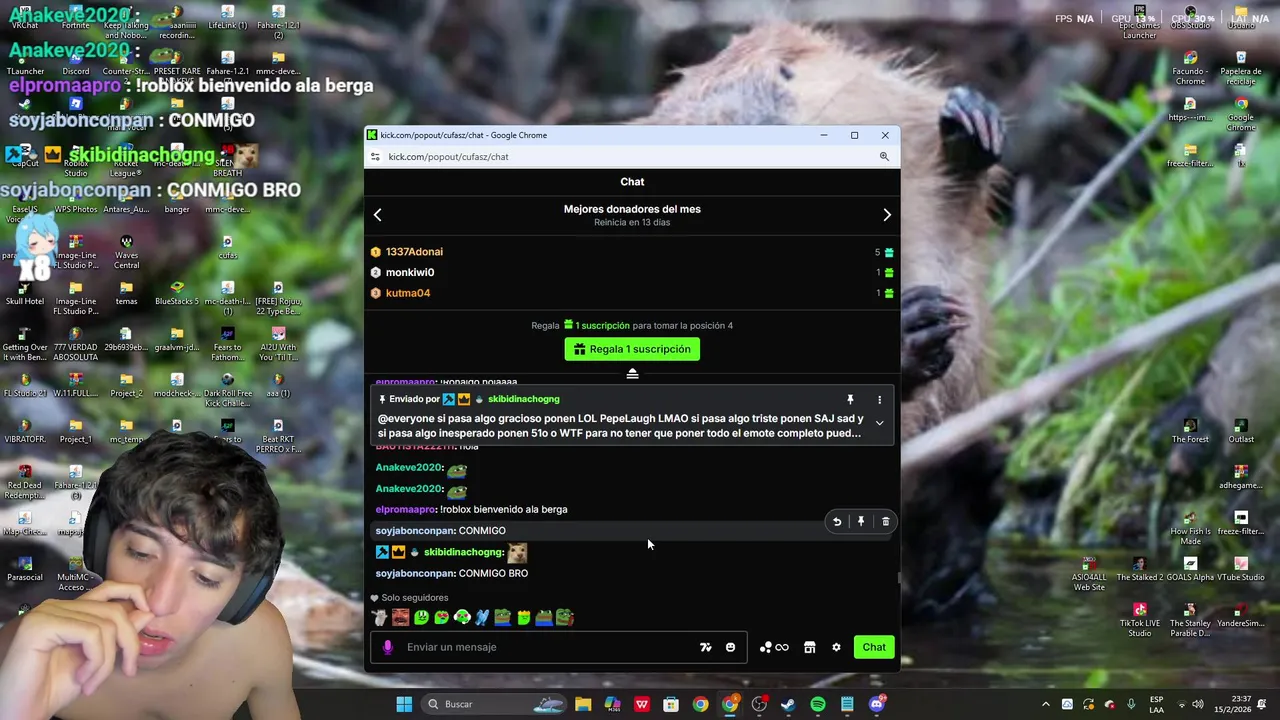Expand the pinned message with the chevron
Screen dimensions: 1280x720
pos(880,423)
